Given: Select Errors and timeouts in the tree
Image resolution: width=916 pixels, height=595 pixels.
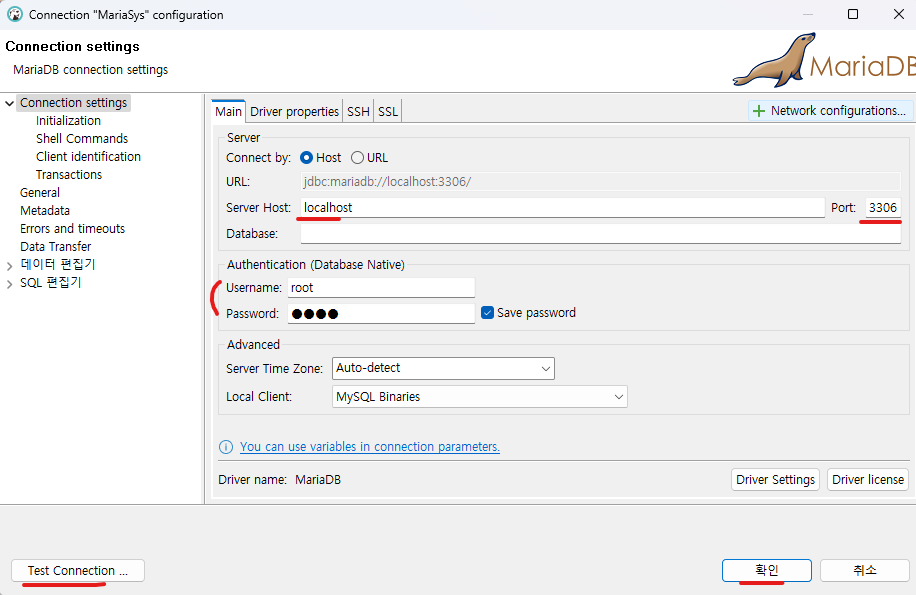Looking at the screenshot, I should (72, 229).
